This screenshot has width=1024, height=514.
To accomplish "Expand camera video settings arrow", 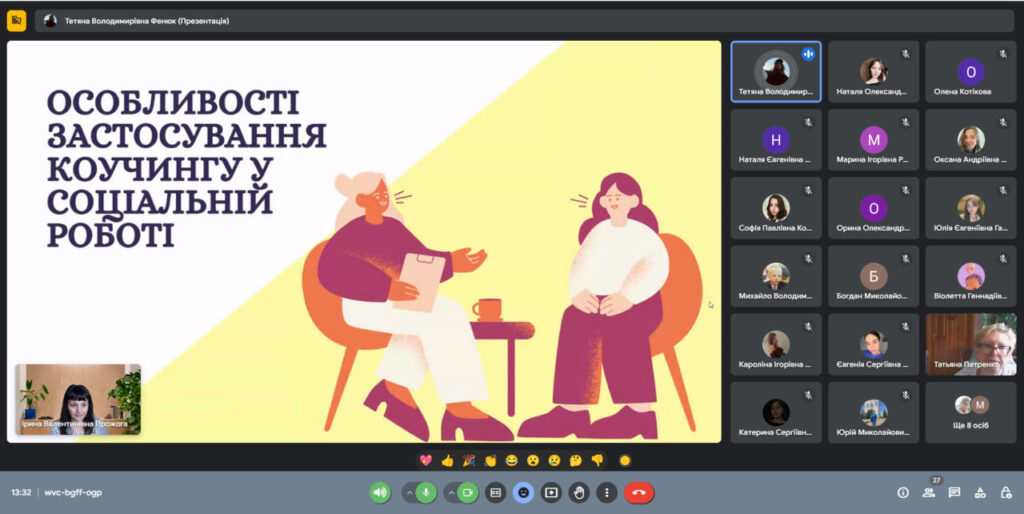I will click(450, 492).
